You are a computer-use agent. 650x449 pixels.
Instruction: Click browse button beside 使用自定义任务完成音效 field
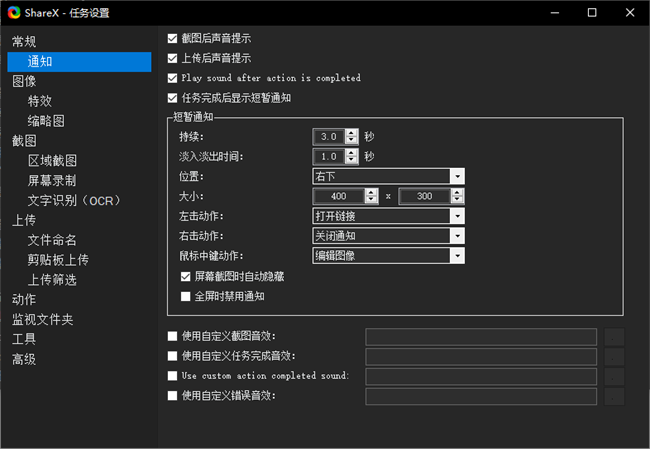(614, 357)
